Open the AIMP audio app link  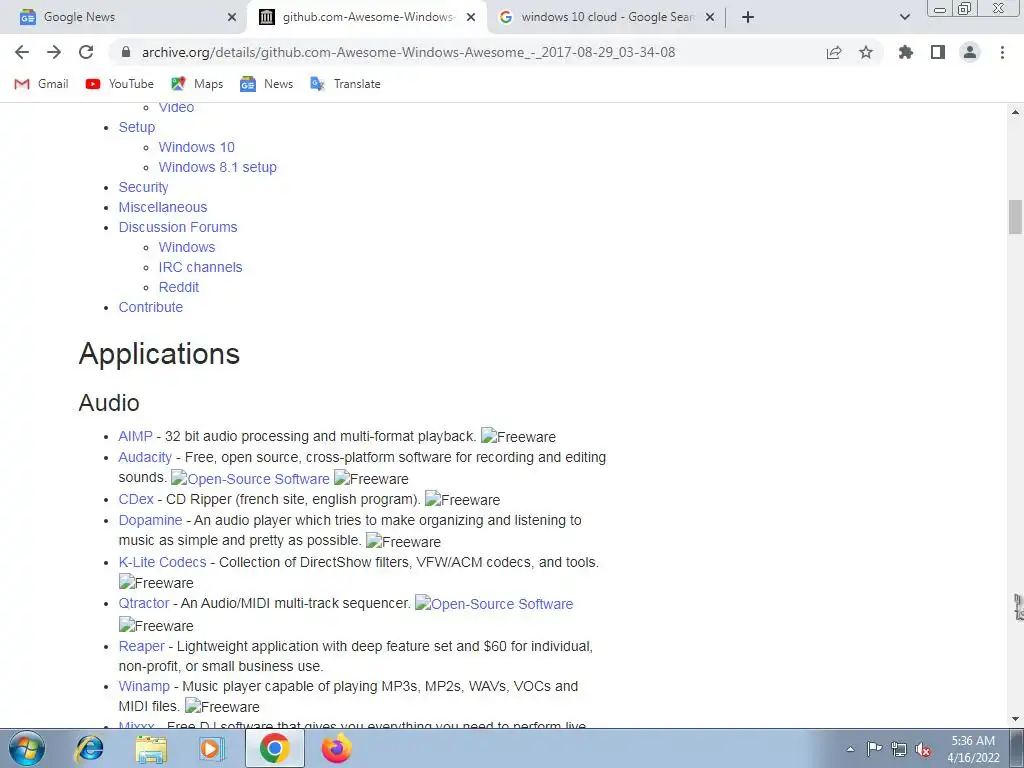coord(135,436)
